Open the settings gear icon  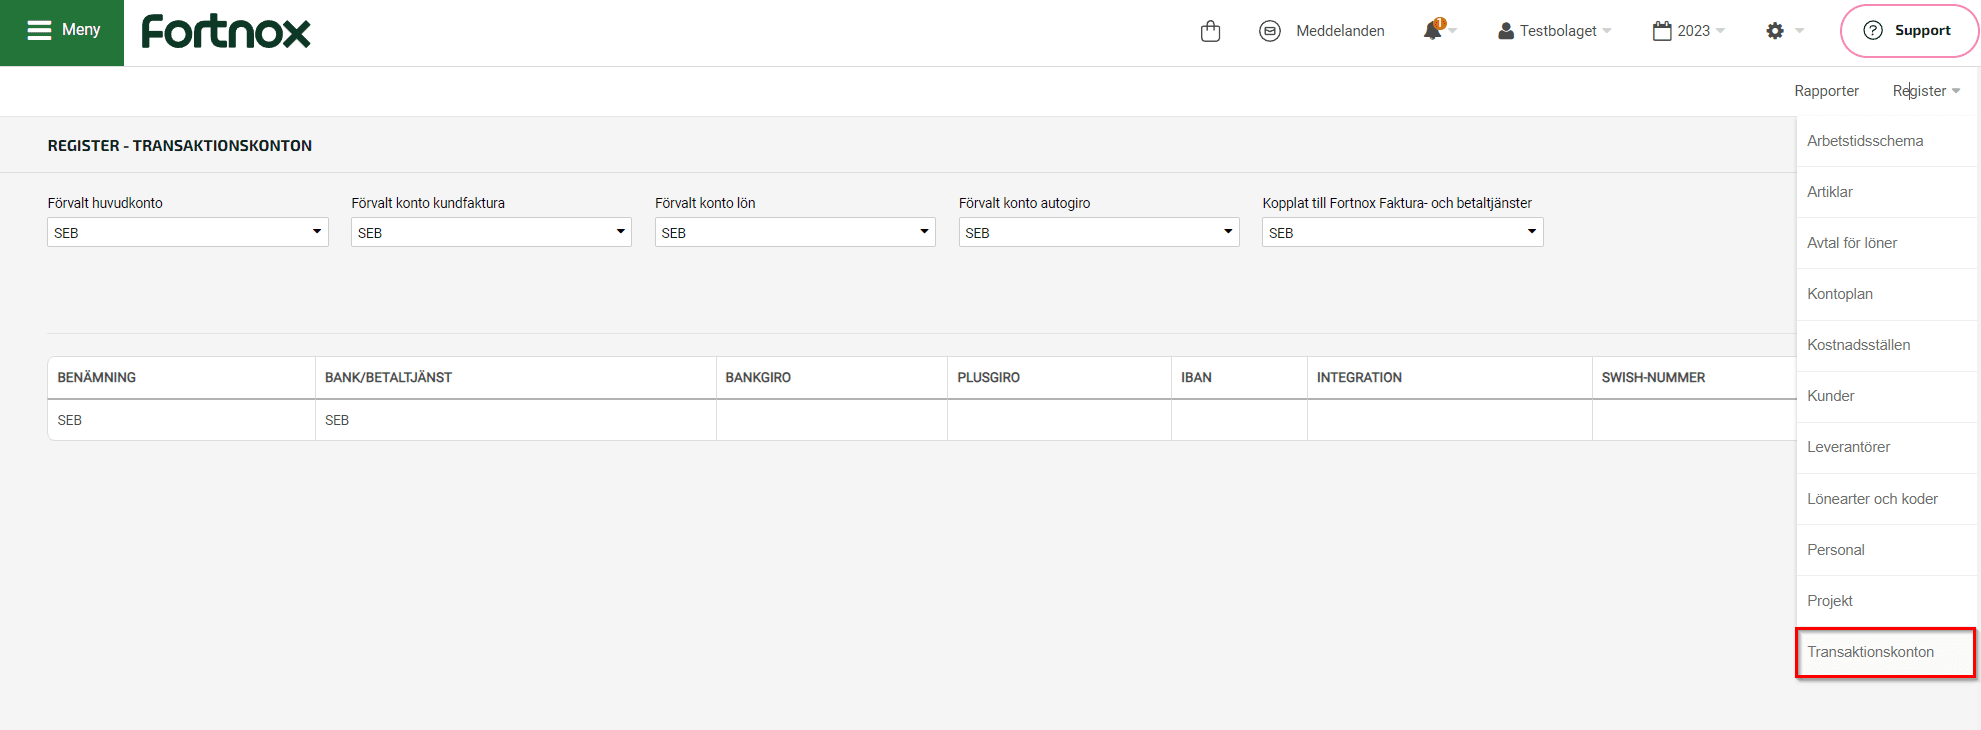tap(1775, 31)
